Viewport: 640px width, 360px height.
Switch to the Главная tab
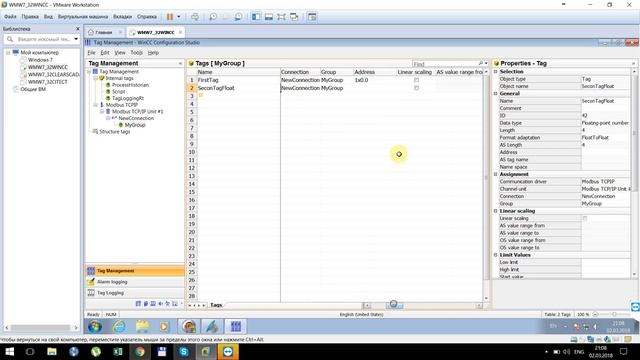point(104,32)
